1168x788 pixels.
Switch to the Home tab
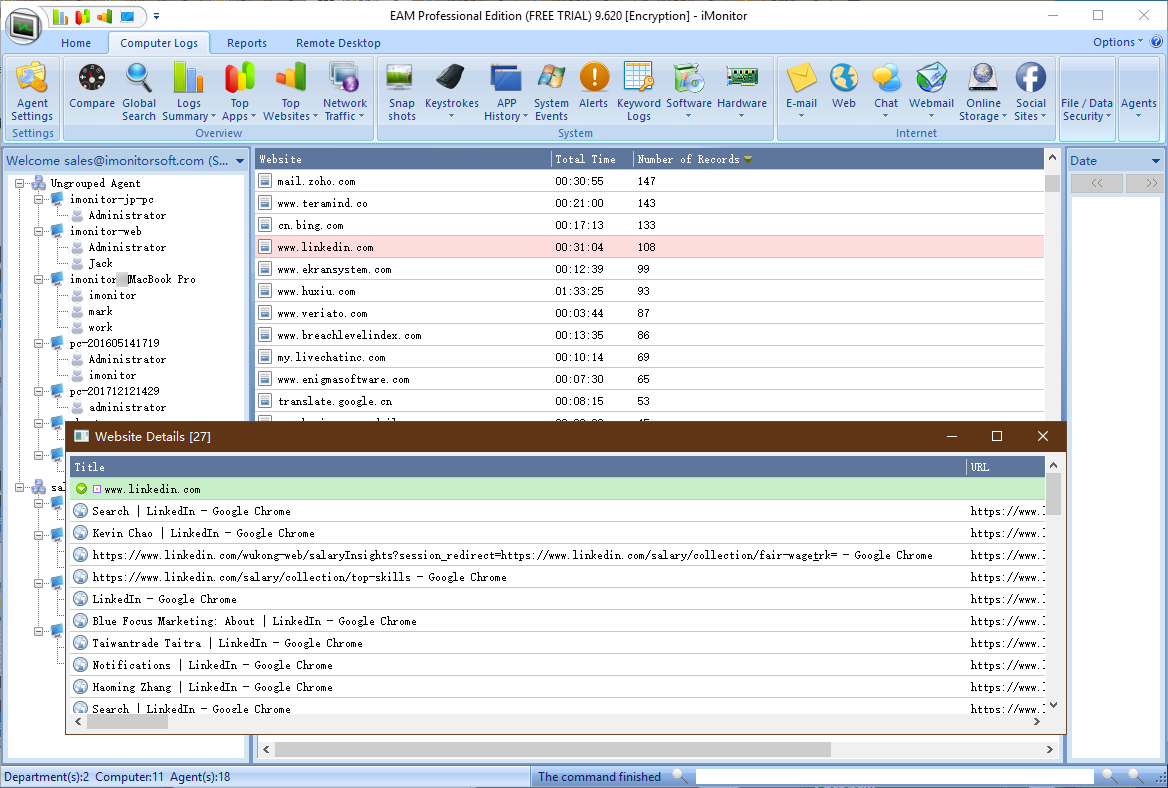pos(76,43)
